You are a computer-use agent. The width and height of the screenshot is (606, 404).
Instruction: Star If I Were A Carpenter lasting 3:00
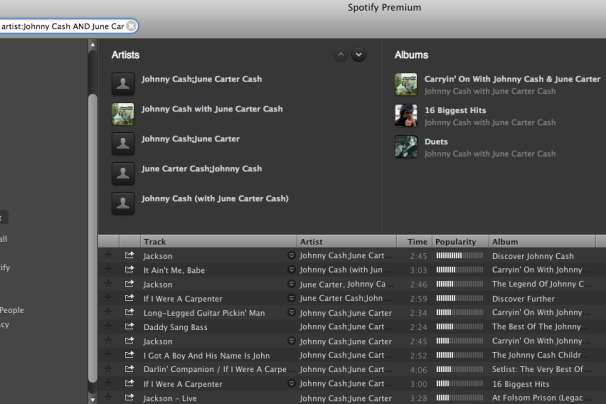coord(109,384)
